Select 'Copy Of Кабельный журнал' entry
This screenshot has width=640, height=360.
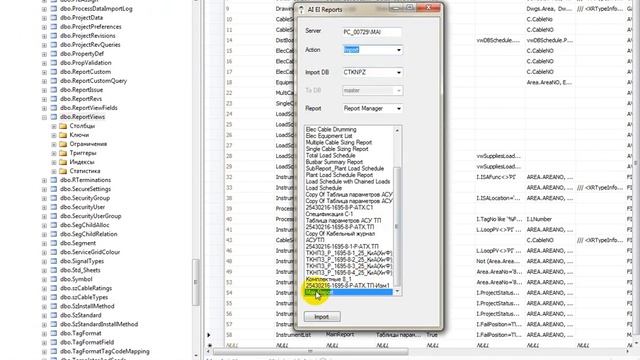(x=340, y=233)
